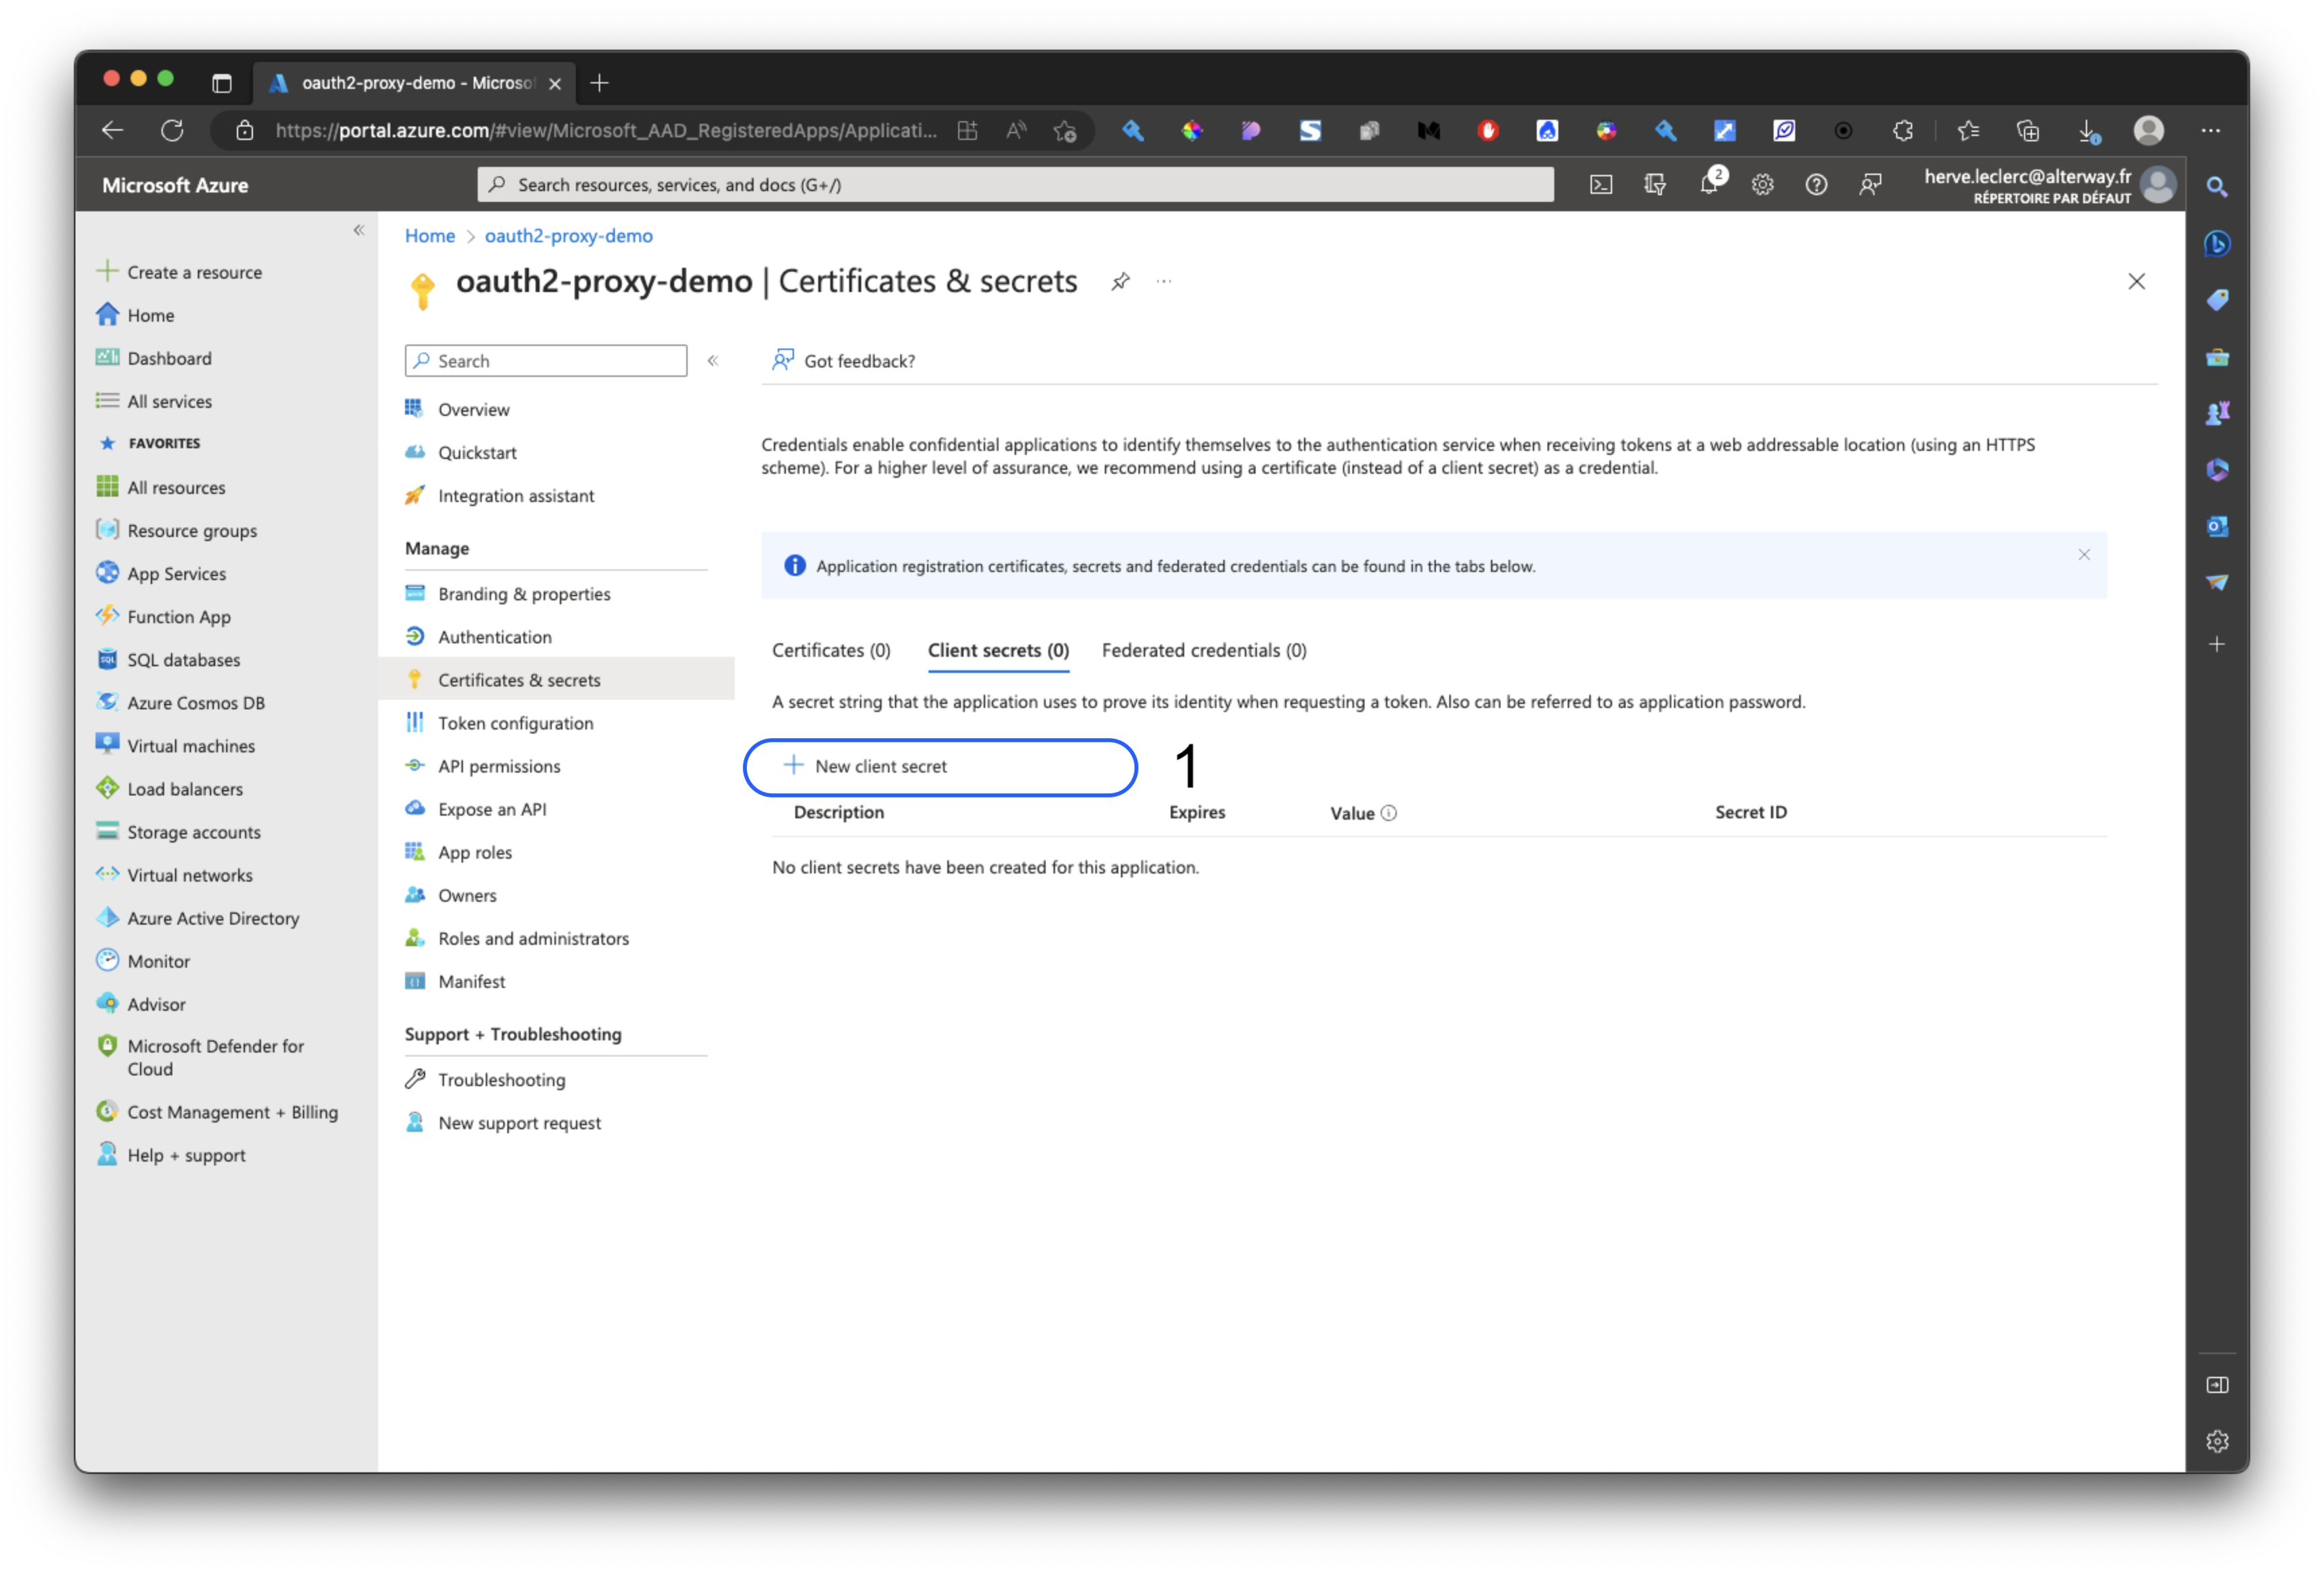Open directories and subscriptions filter icon
The width and height of the screenshot is (2324, 1572).
(1655, 185)
